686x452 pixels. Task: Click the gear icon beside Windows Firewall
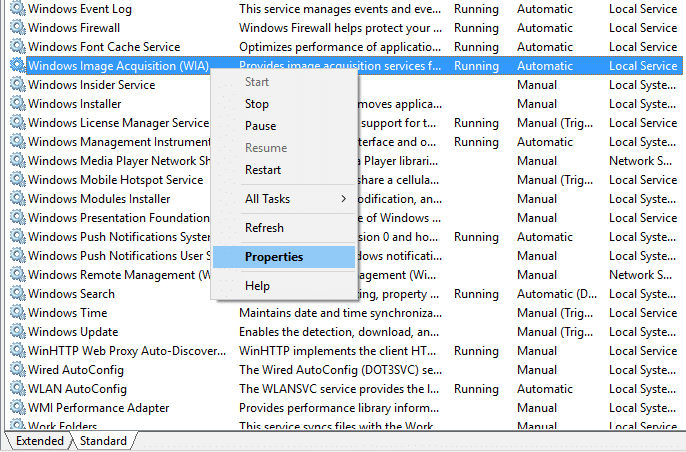point(18,28)
